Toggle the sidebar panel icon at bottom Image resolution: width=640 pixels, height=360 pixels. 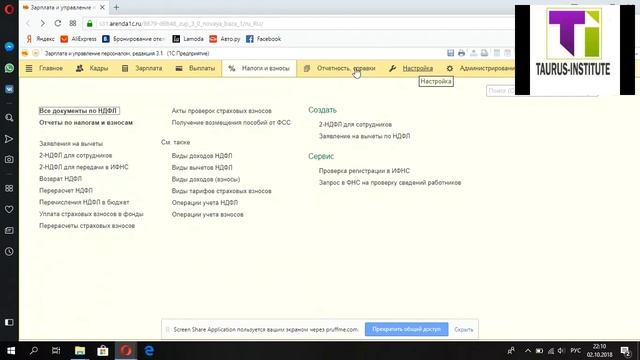(9, 322)
